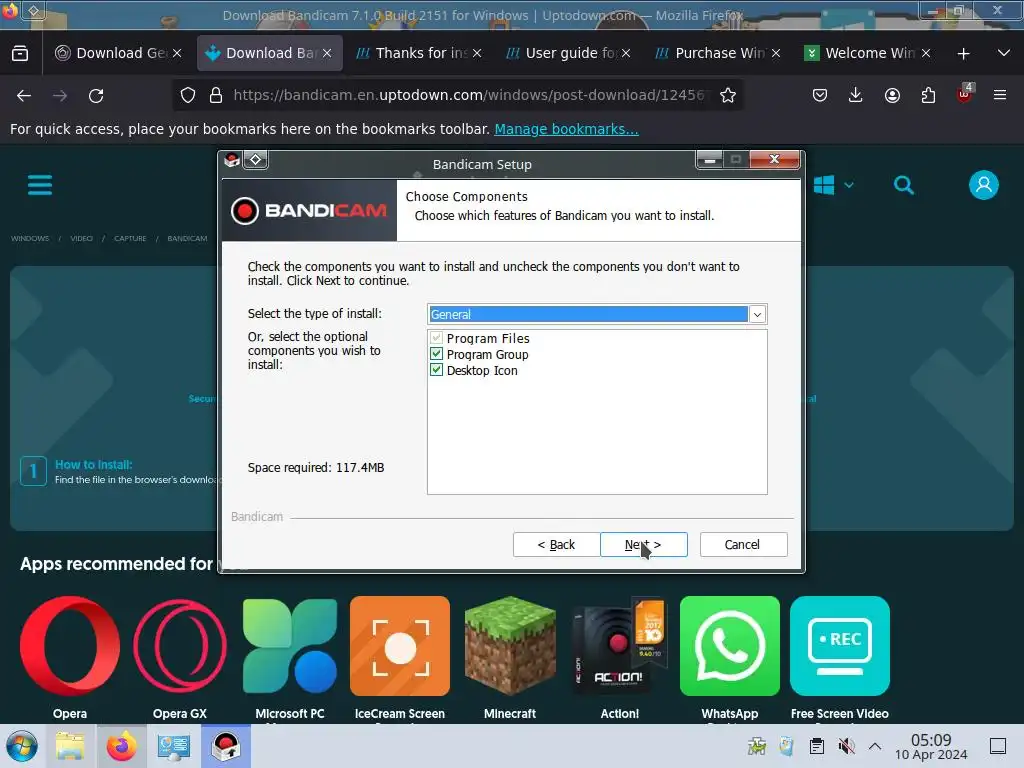Screen dimensions: 1024x768
Task: Open Uptodown hamburger menu
Action: point(40,185)
